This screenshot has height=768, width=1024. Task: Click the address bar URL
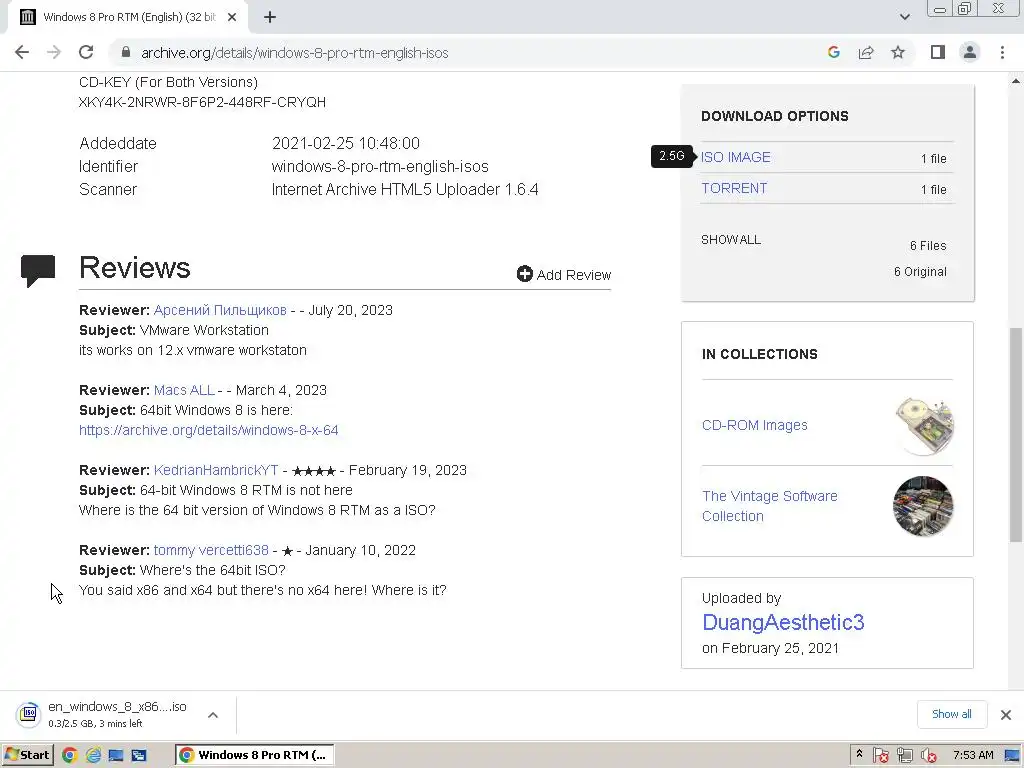(295, 53)
